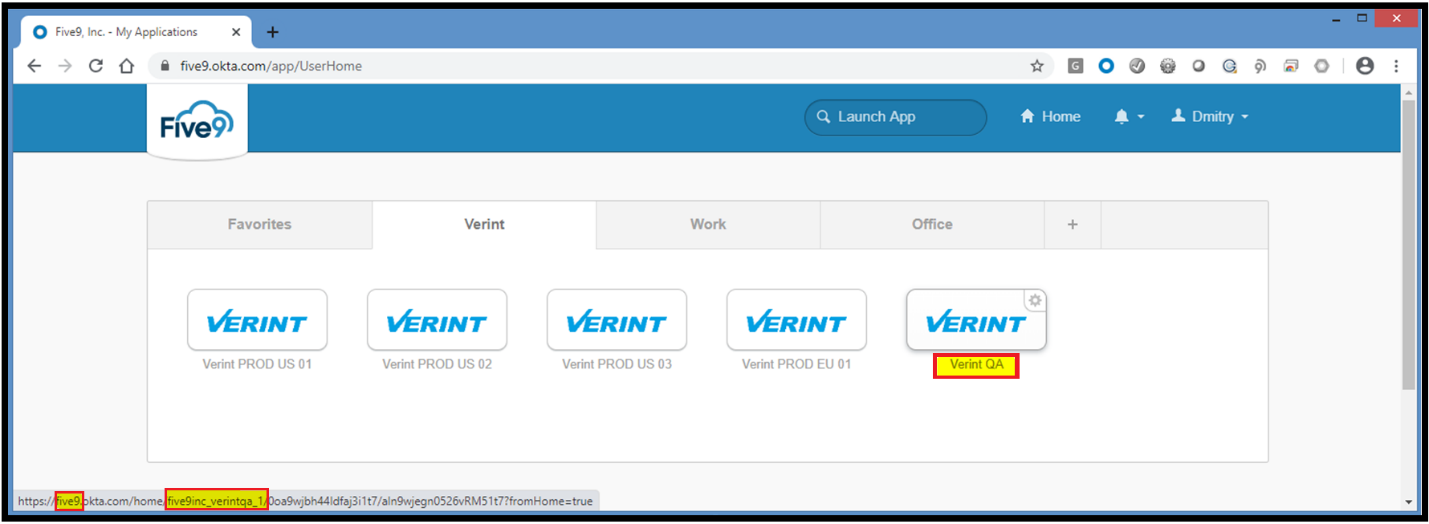Click the hexagon extension icon
1429x524 pixels.
point(1321,66)
